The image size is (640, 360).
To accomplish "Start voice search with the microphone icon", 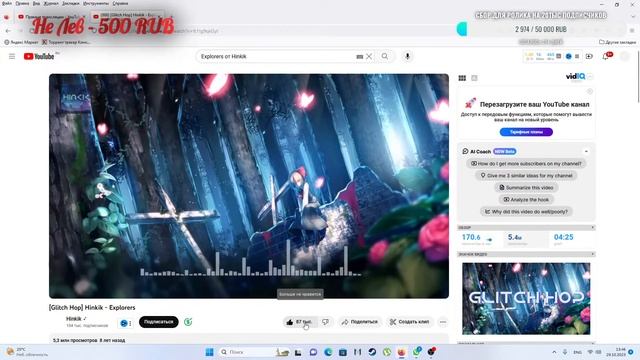I will click(407, 56).
